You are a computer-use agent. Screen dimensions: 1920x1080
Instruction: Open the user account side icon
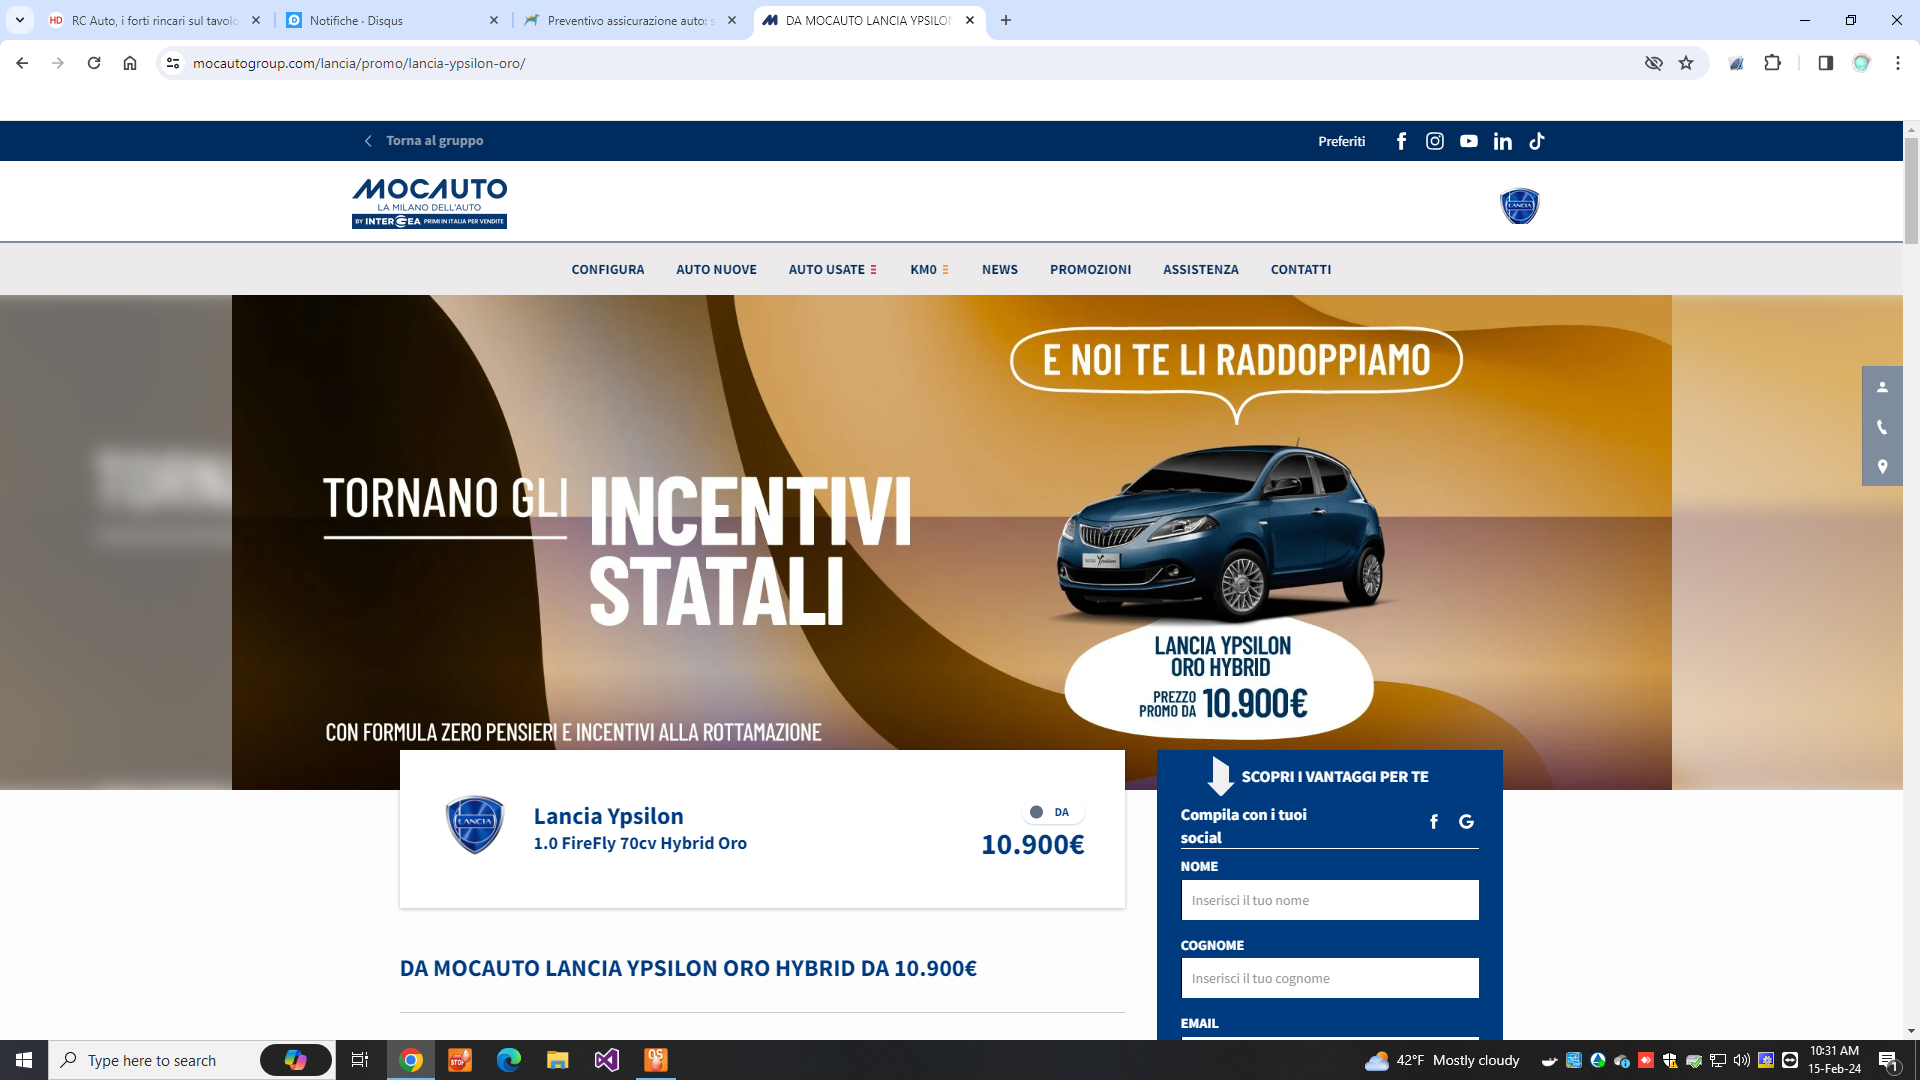click(1882, 387)
